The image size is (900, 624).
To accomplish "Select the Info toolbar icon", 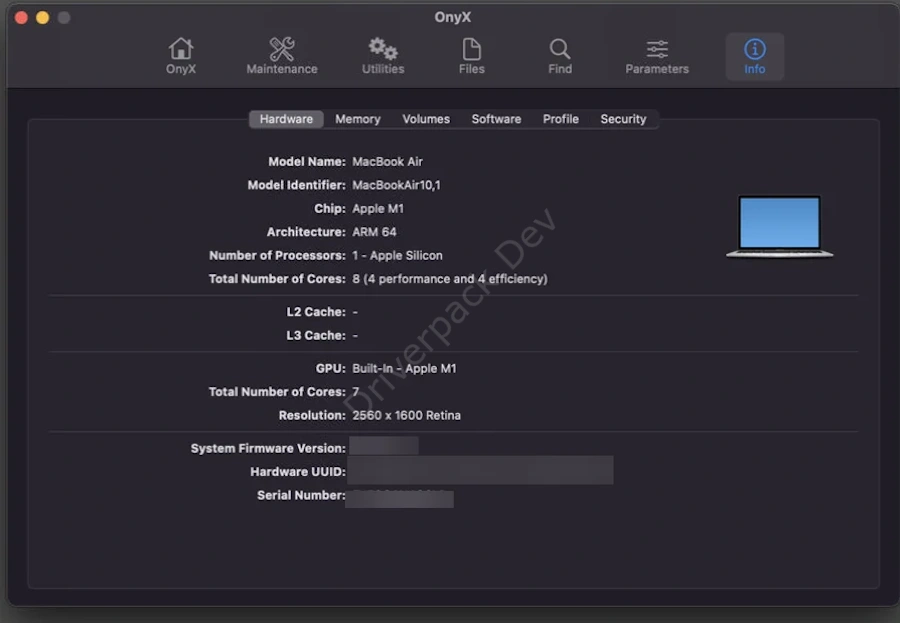I will [x=754, y=56].
